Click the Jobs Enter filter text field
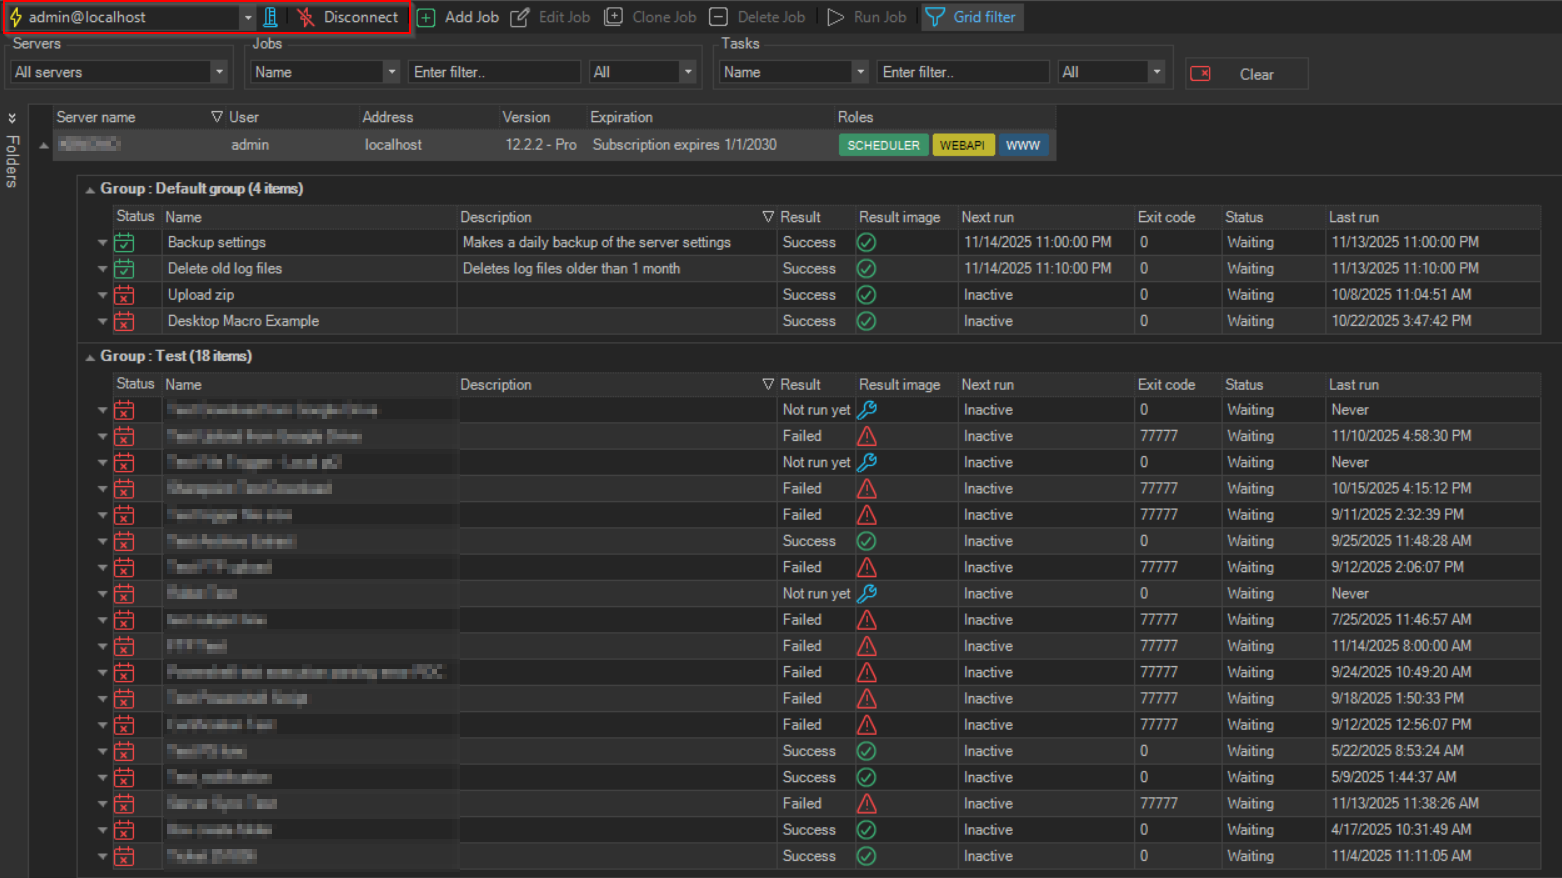This screenshot has height=878, width=1562. pos(493,72)
